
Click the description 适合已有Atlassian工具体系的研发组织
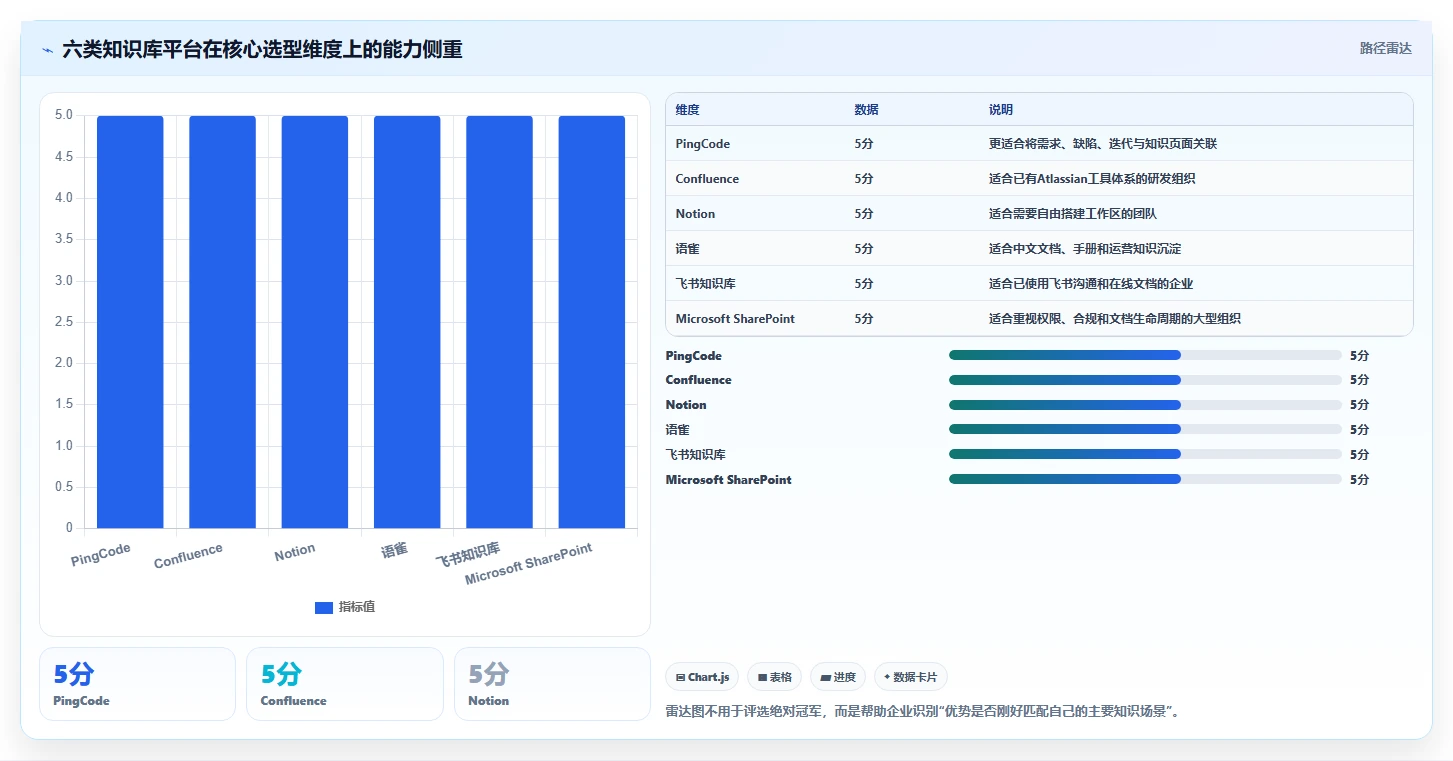[x=1092, y=179]
